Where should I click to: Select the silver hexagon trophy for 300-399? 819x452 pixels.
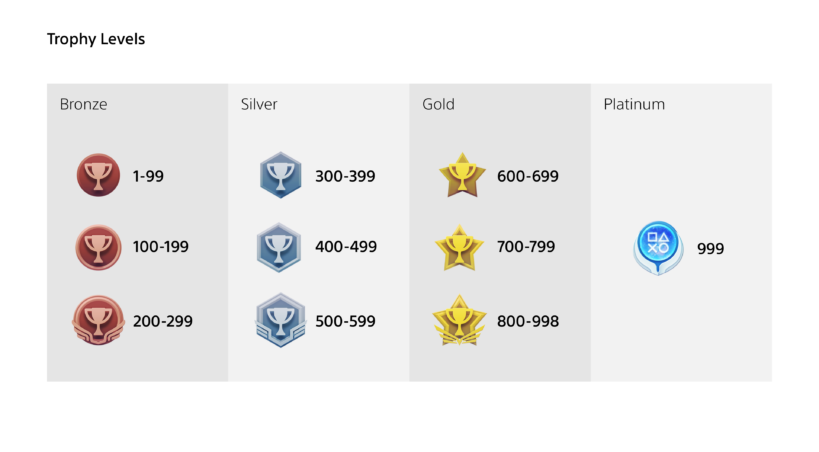point(280,176)
